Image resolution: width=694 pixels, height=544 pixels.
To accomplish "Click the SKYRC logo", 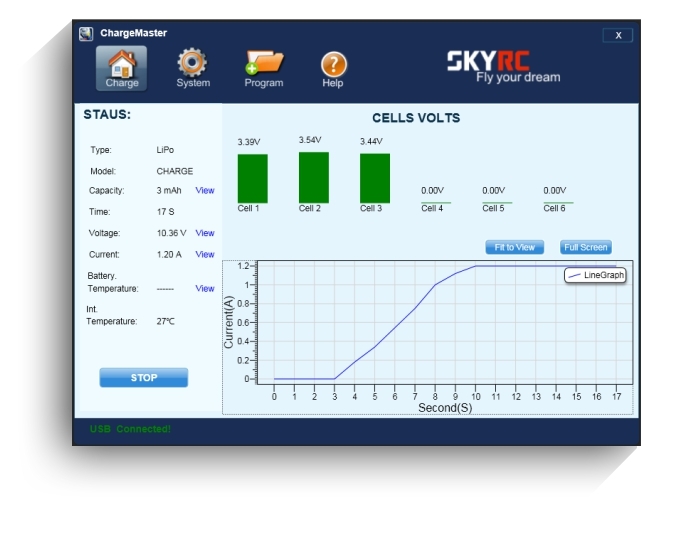I will coord(502,67).
